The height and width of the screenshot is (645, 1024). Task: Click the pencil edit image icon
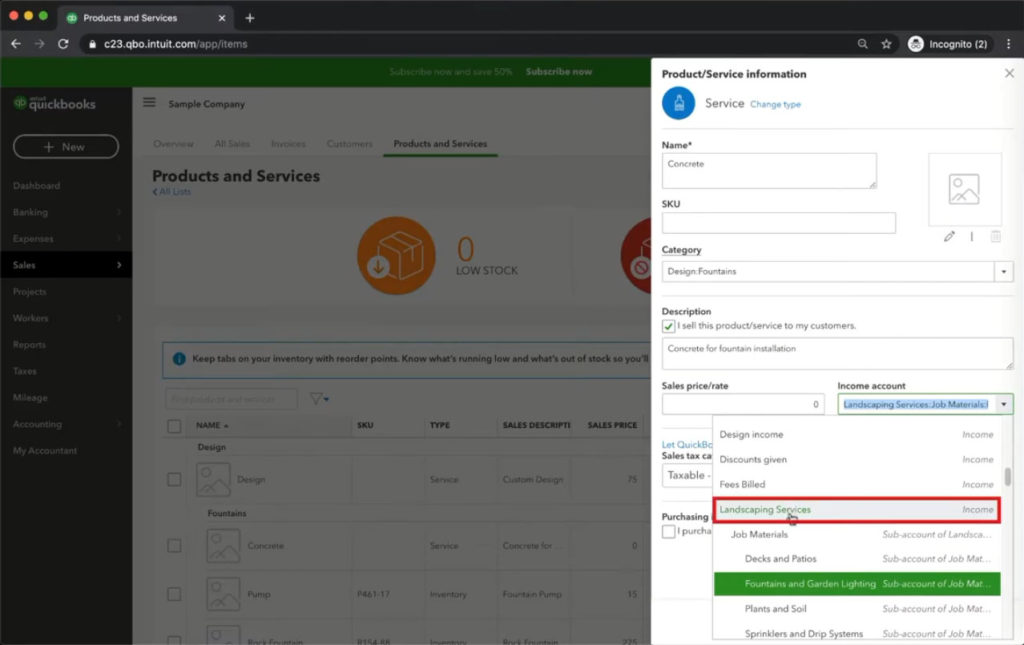(x=949, y=236)
